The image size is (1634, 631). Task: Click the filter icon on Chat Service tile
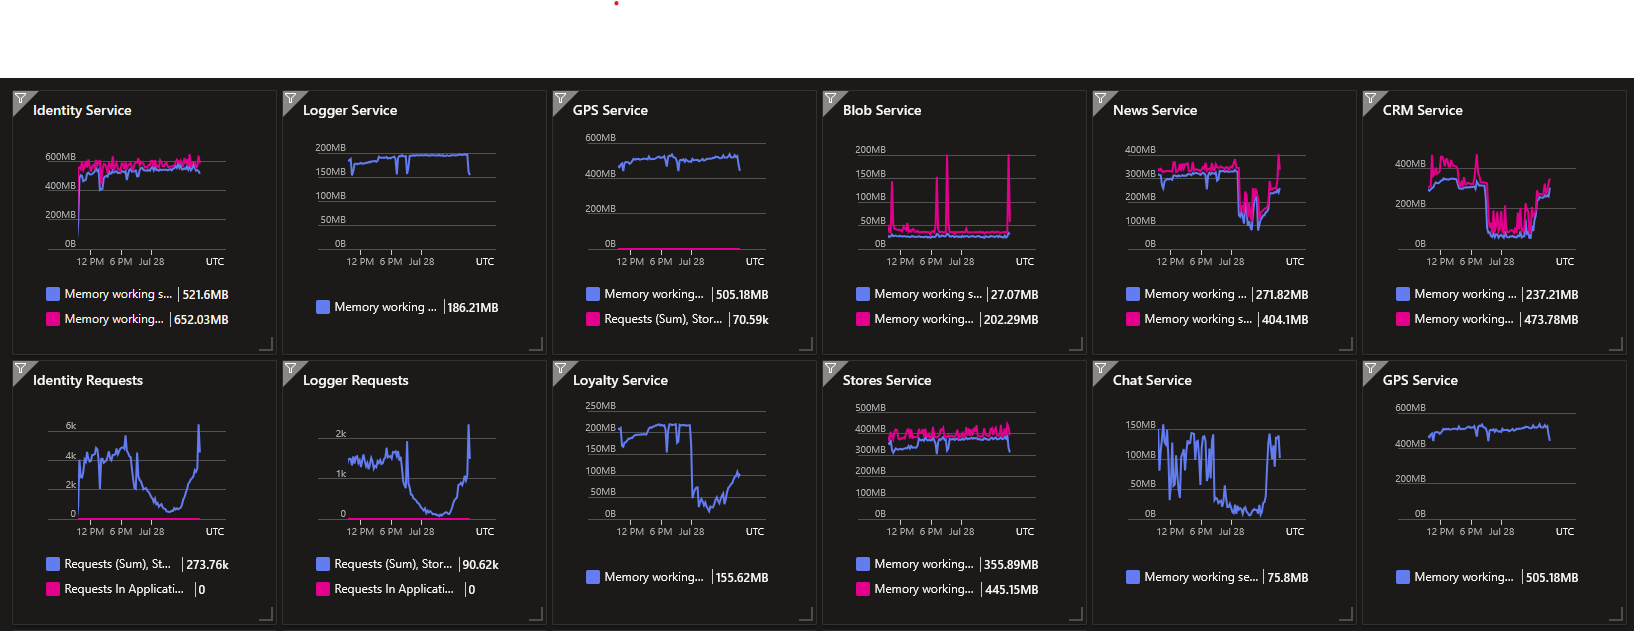1099,368
